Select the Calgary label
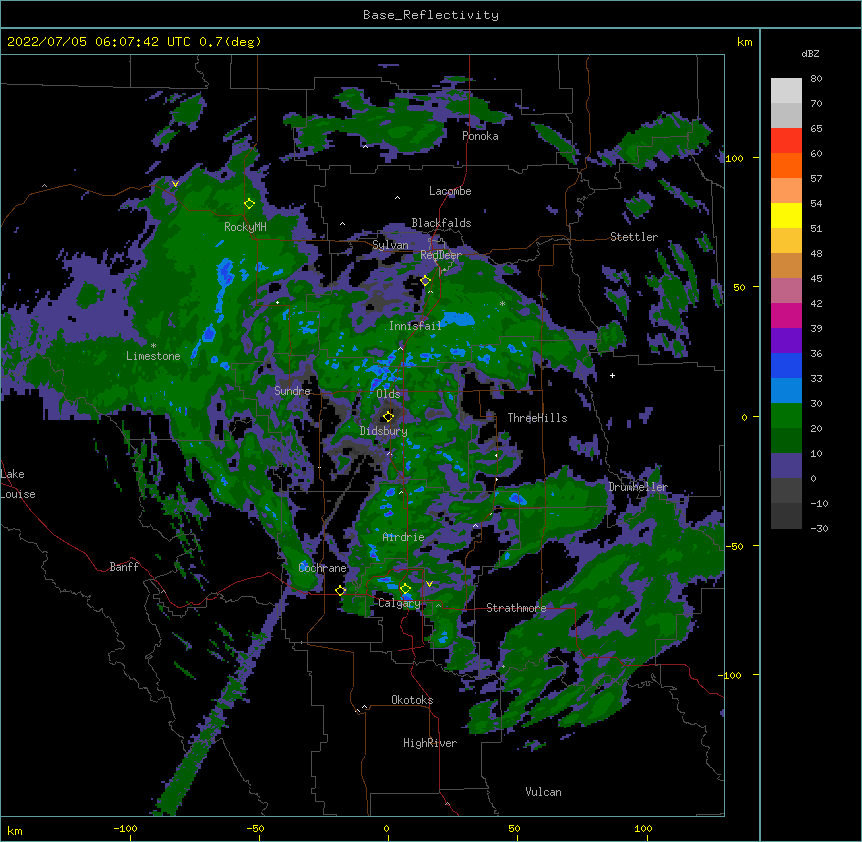Screen dimensions: 862x842 click(399, 603)
